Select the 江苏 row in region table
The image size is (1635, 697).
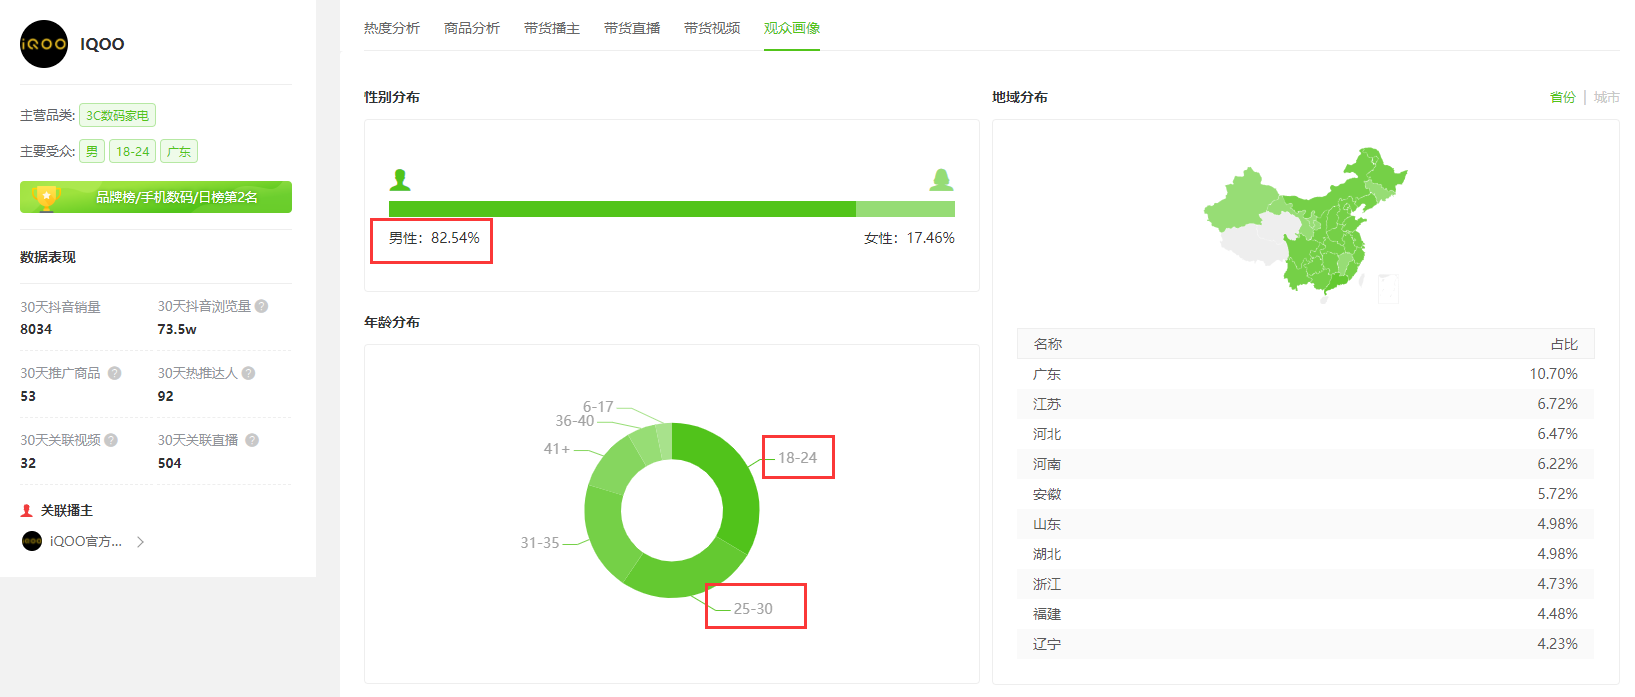[1305, 404]
